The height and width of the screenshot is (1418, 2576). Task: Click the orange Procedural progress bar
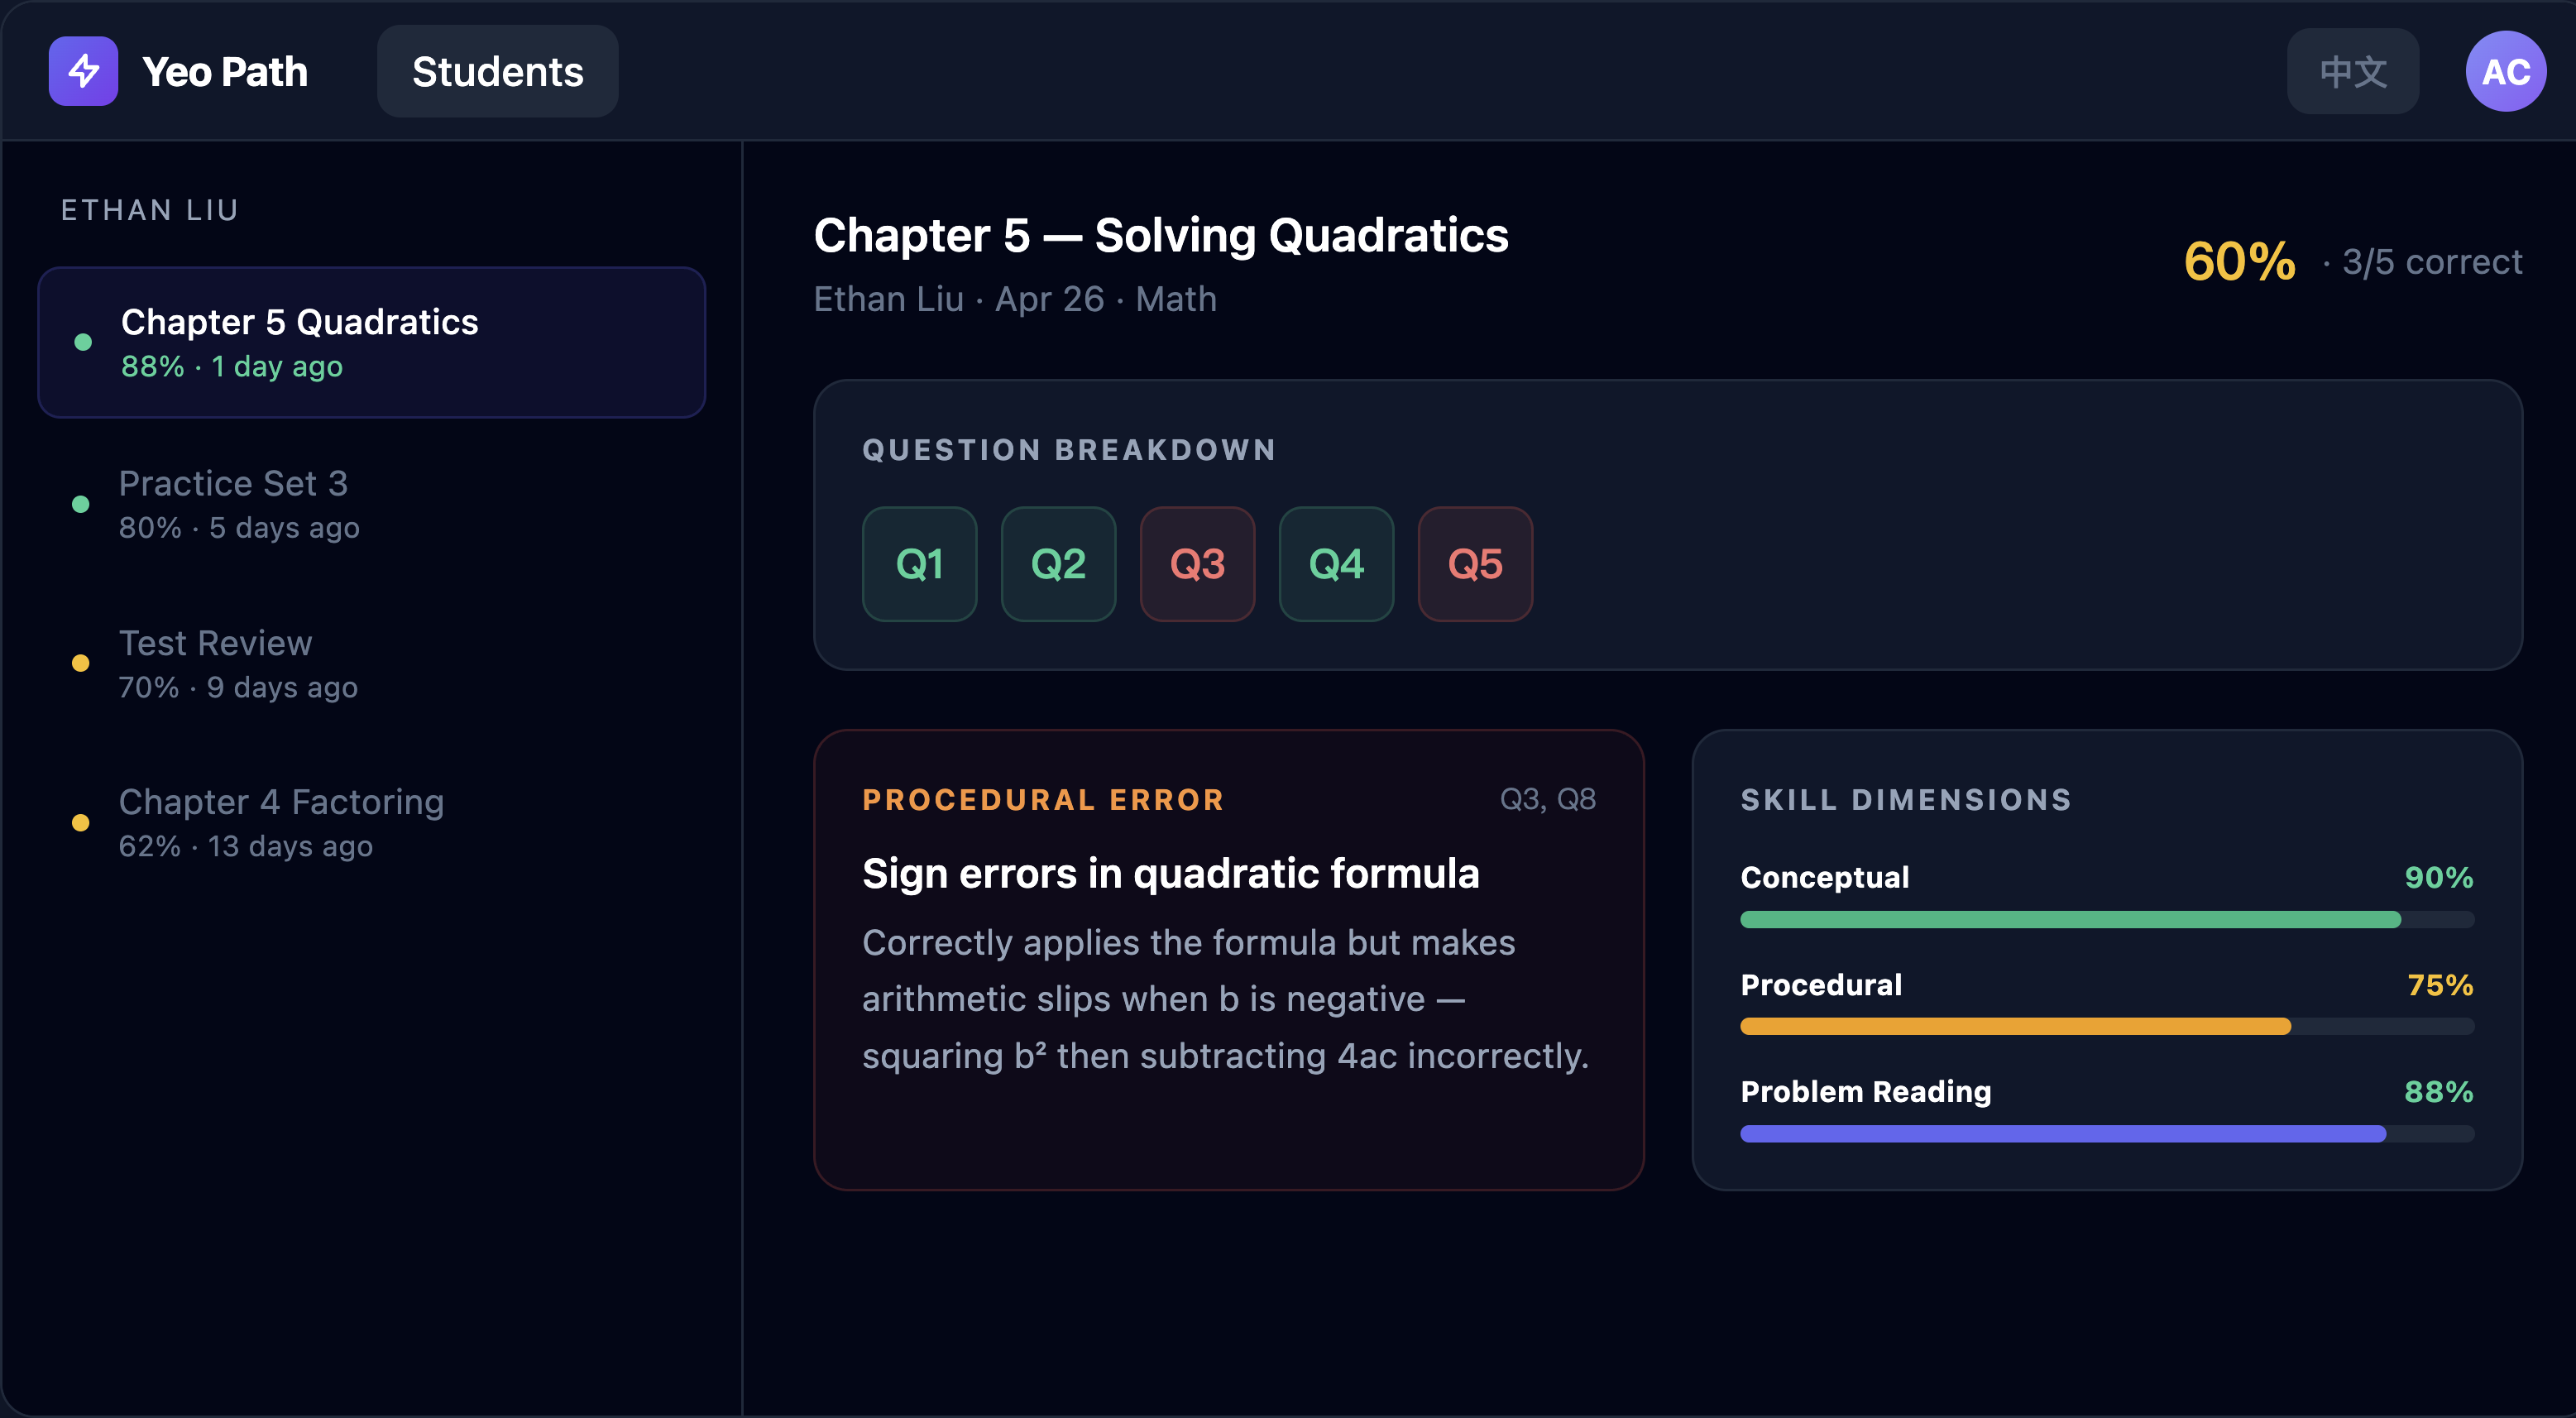coord(2015,1026)
